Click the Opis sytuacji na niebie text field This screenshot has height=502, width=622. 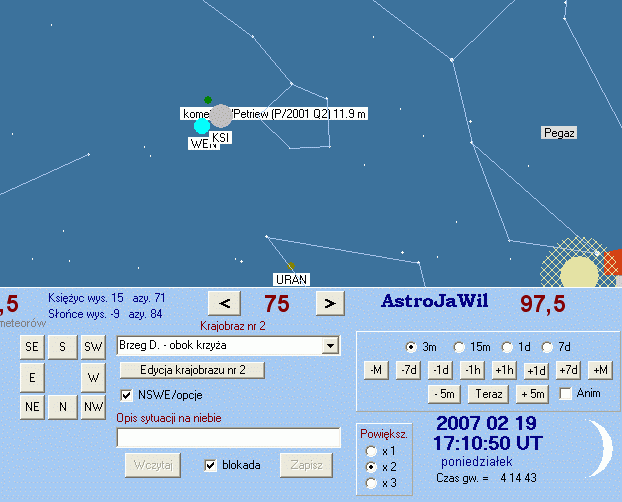[x=228, y=437]
